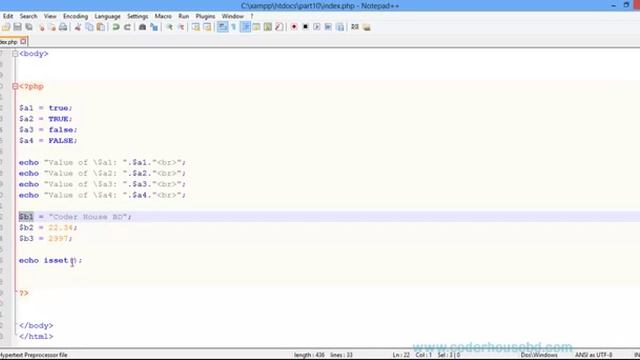Save the current recorded macro icon
This screenshot has width=640, height=360.
coord(340,27)
